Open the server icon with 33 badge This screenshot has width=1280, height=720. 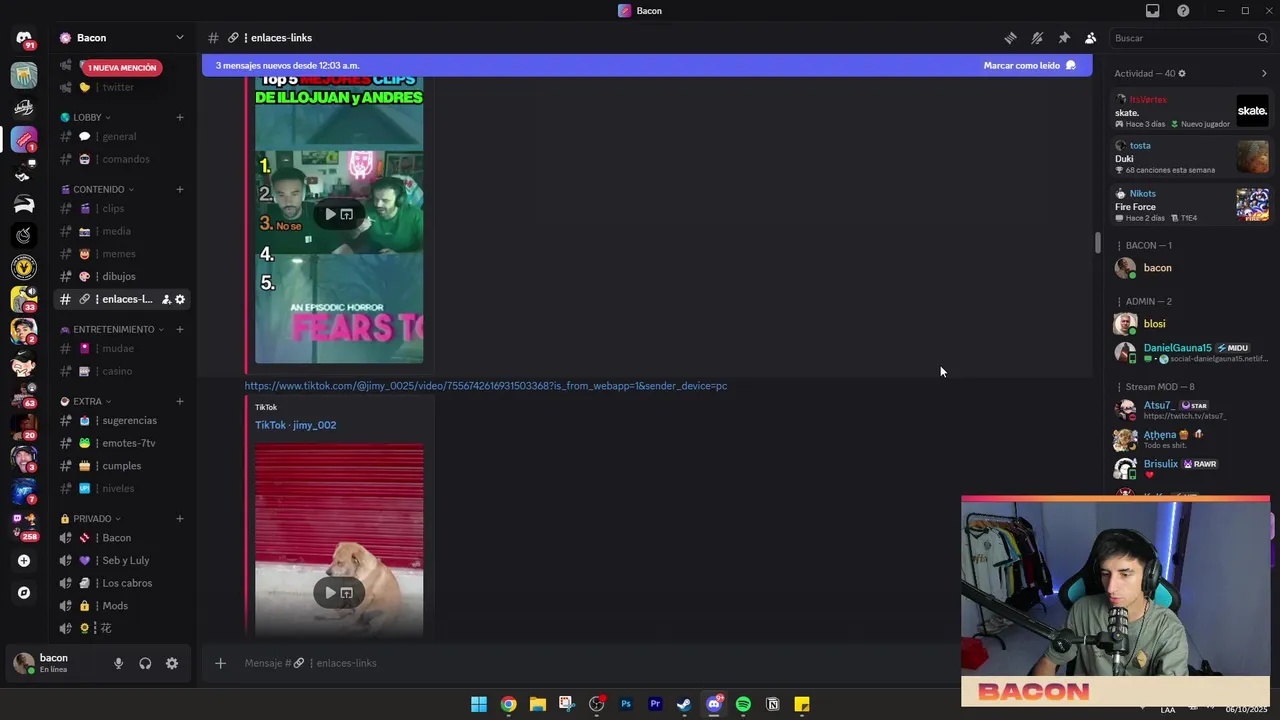tap(24, 299)
